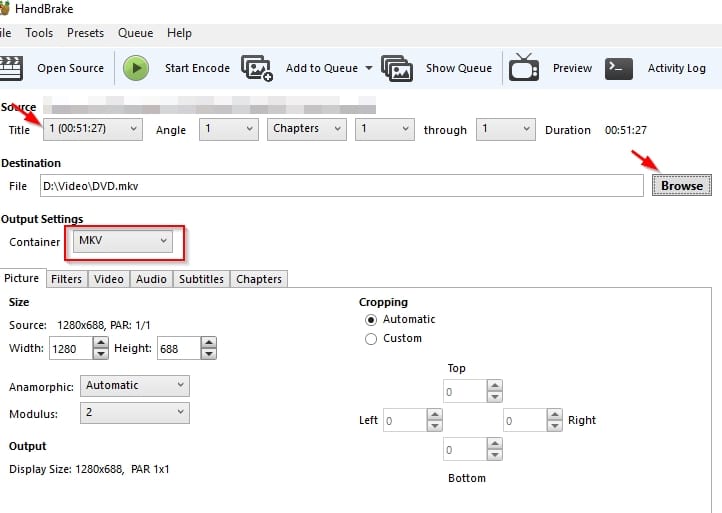Click the Add to Queue picture icon
Image resolution: width=722 pixels, height=513 pixels.
pos(257,68)
